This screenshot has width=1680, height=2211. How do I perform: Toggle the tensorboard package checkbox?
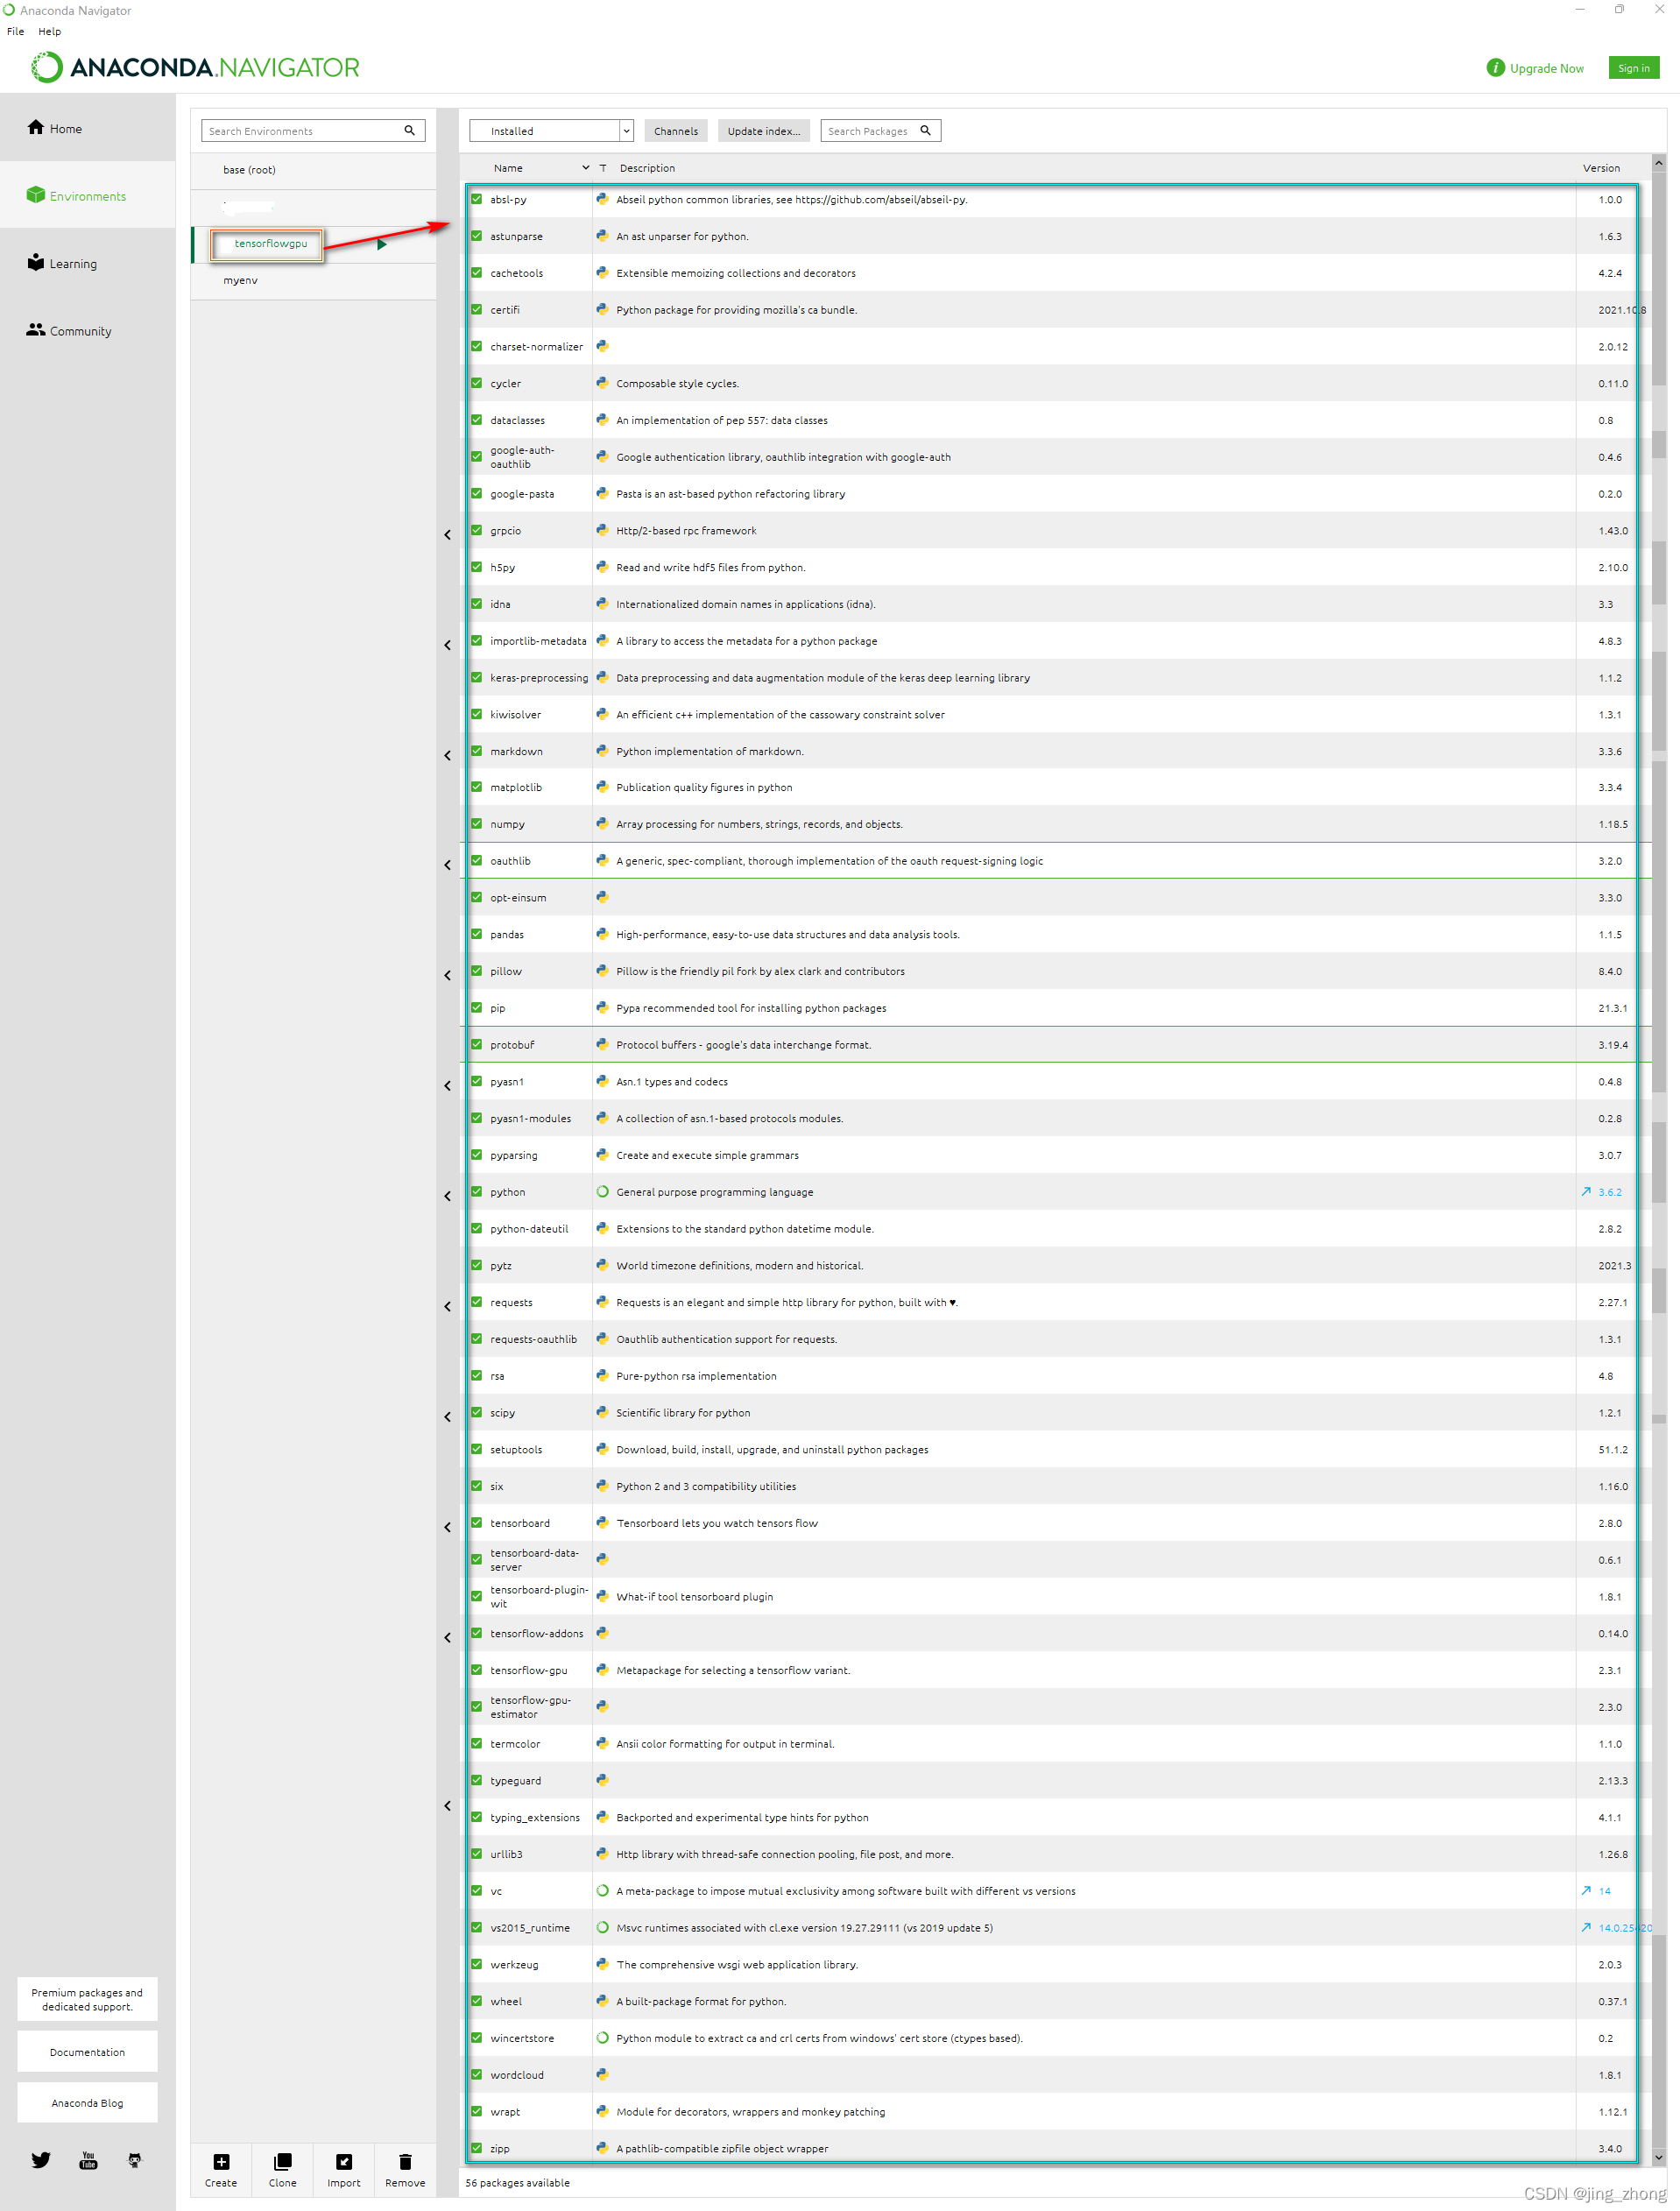click(477, 1522)
